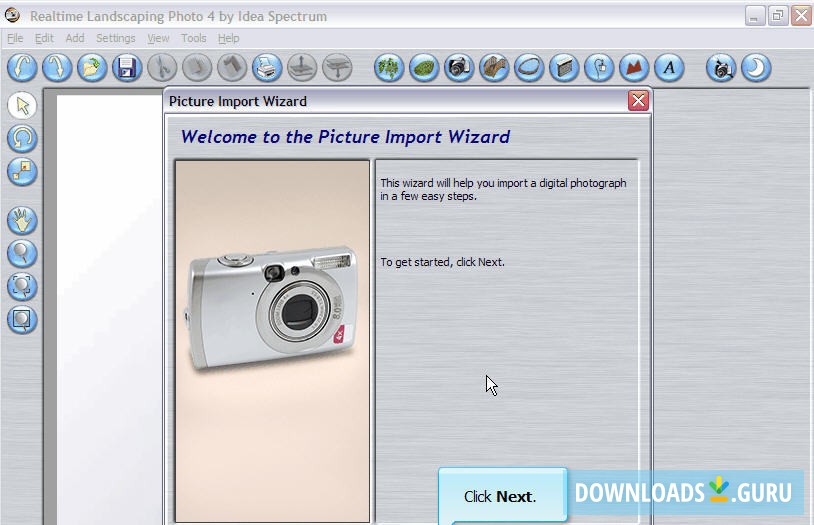This screenshot has width=814, height=525.
Task: Click the camera picture icon in toolbar
Action: tap(459, 68)
